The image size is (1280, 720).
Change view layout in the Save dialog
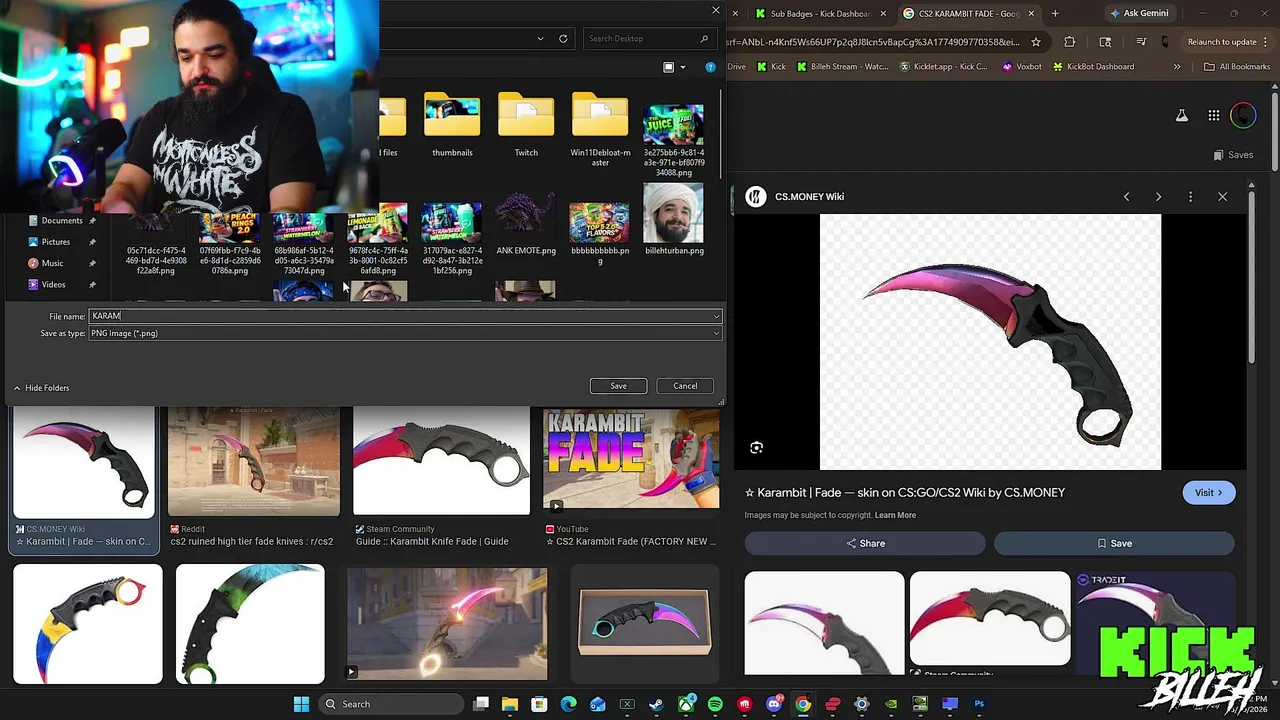668,67
